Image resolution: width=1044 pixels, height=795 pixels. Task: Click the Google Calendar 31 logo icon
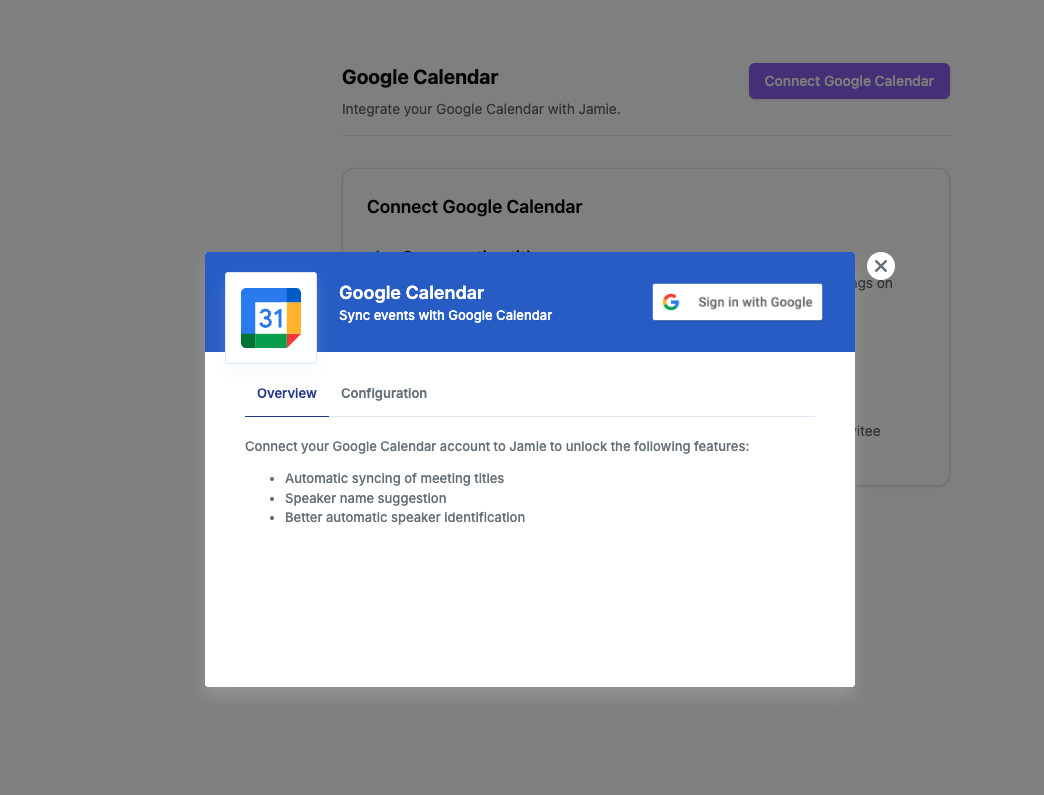[x=271, y=318]
